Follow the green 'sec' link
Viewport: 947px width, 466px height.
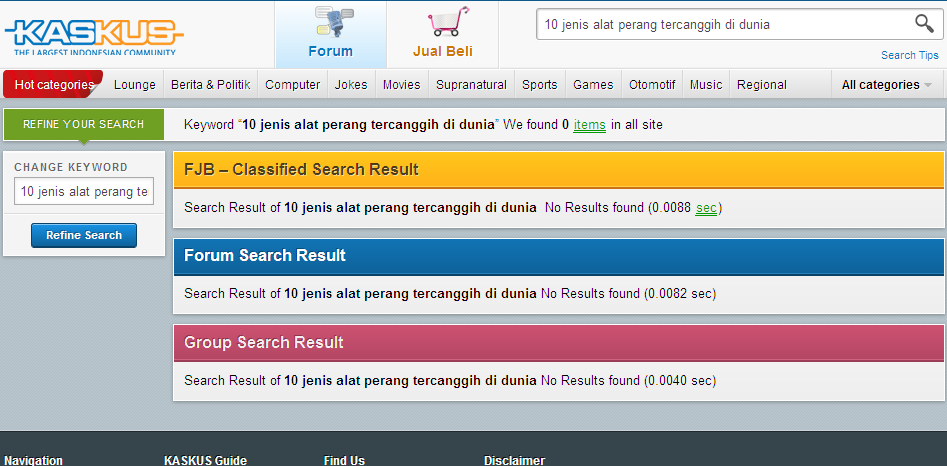(706, 208)
